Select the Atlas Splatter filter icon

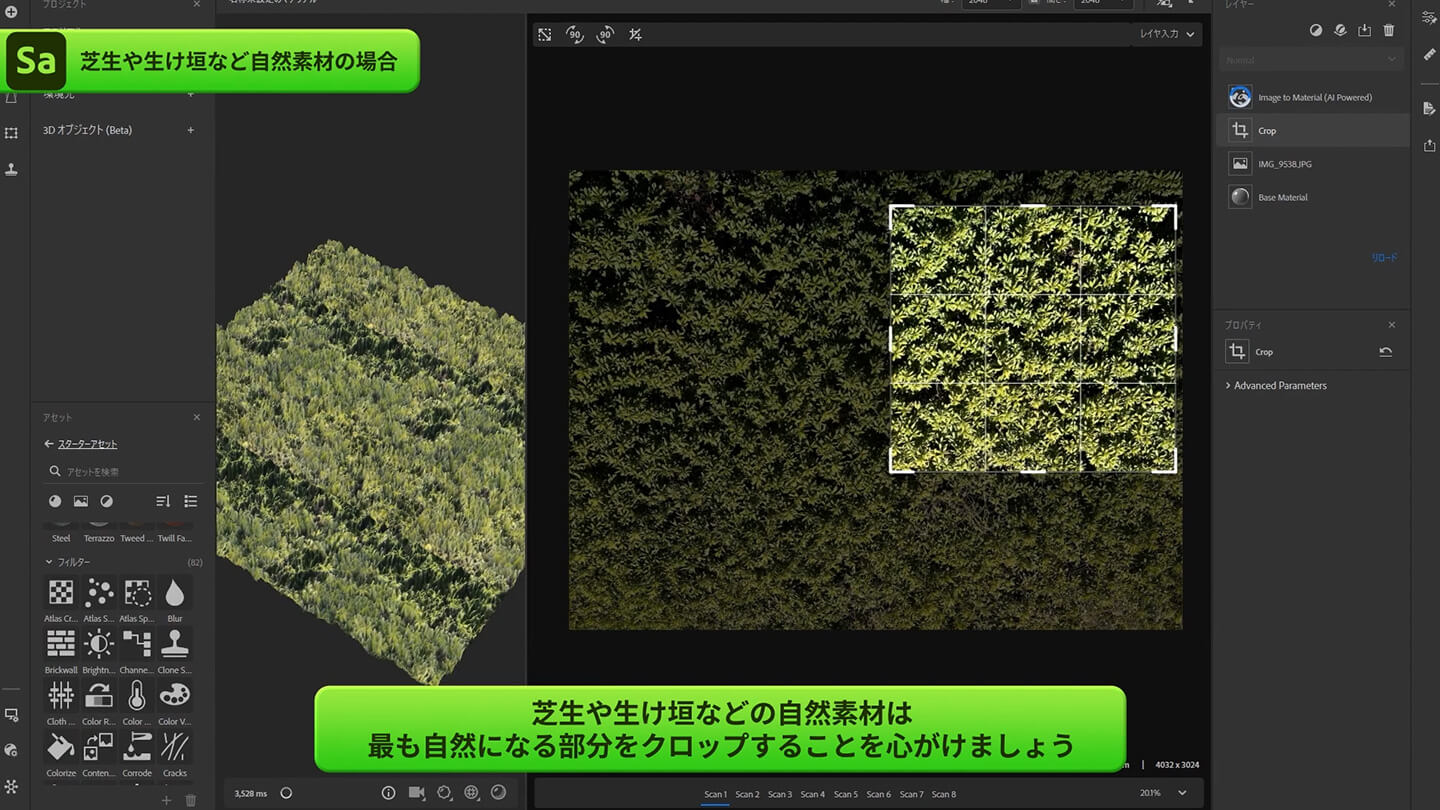(x=137, y=593)
